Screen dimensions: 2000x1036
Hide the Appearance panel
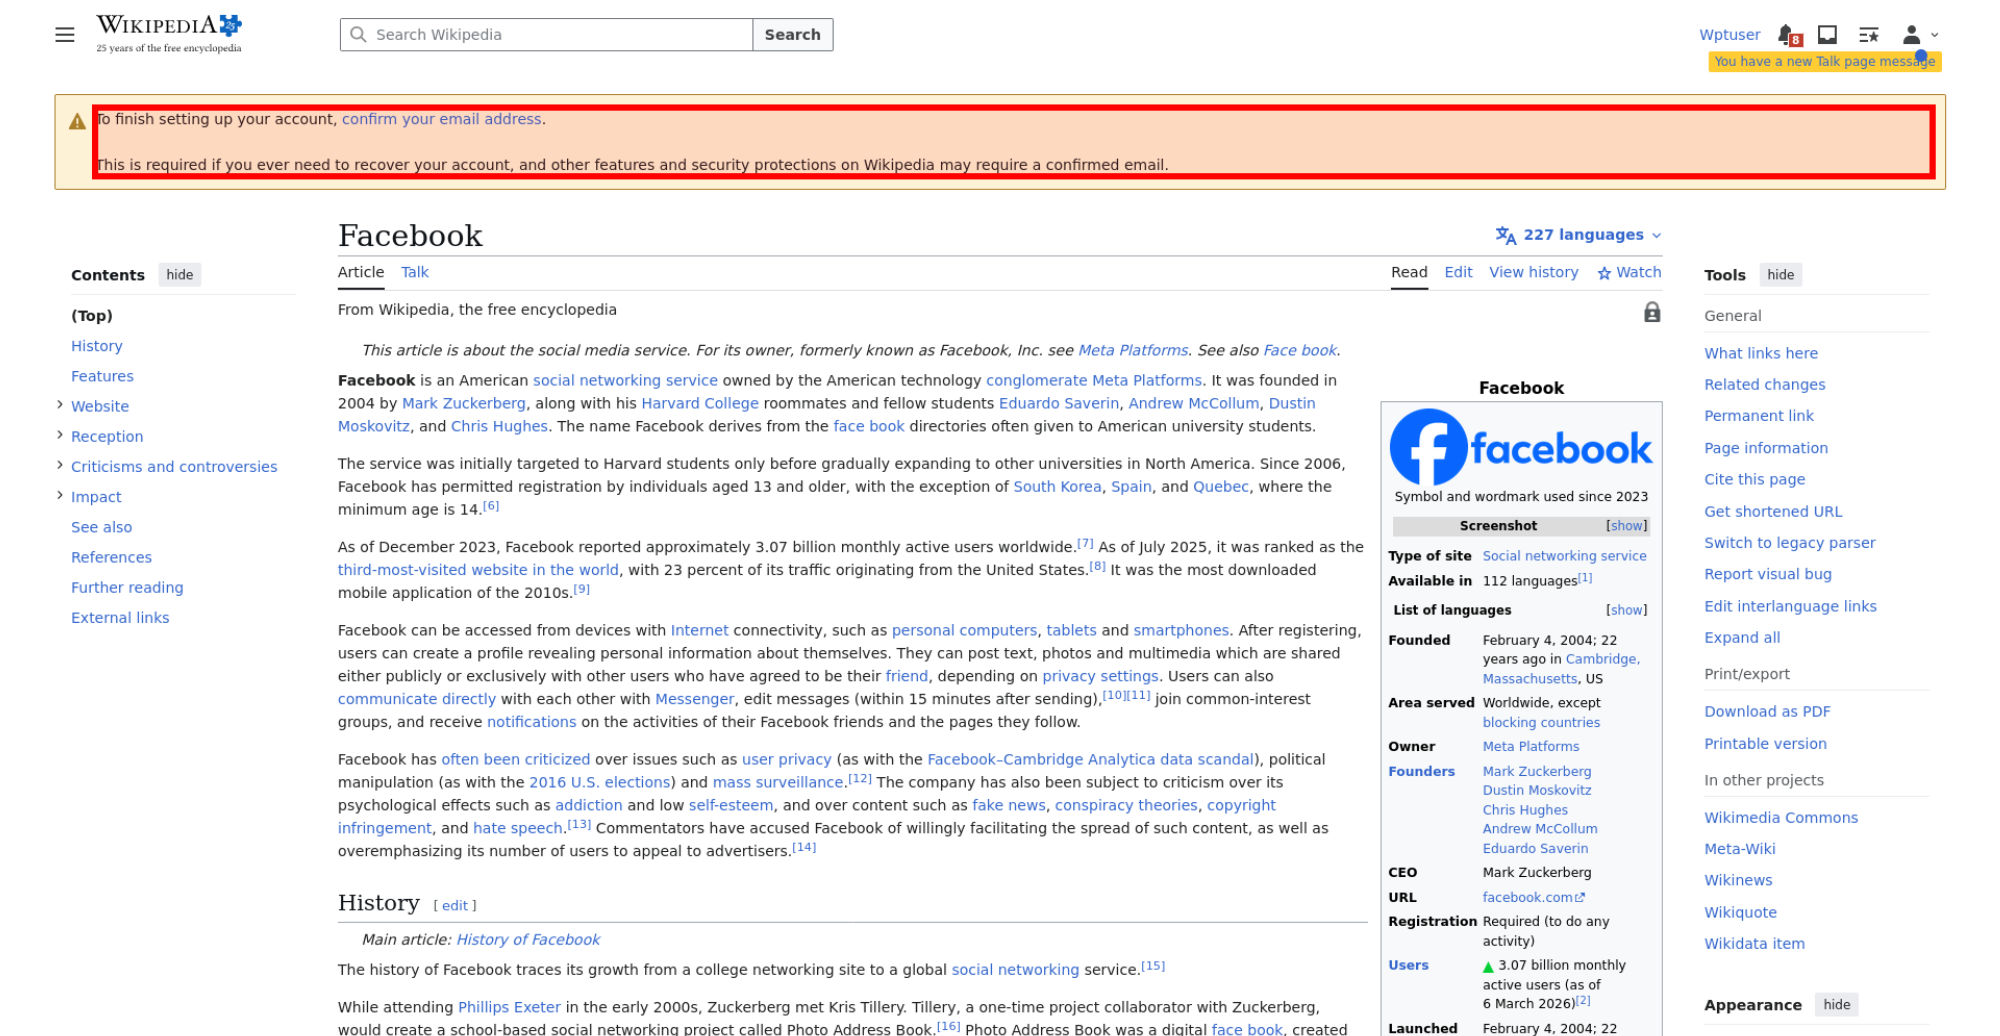[1836, 1005]
